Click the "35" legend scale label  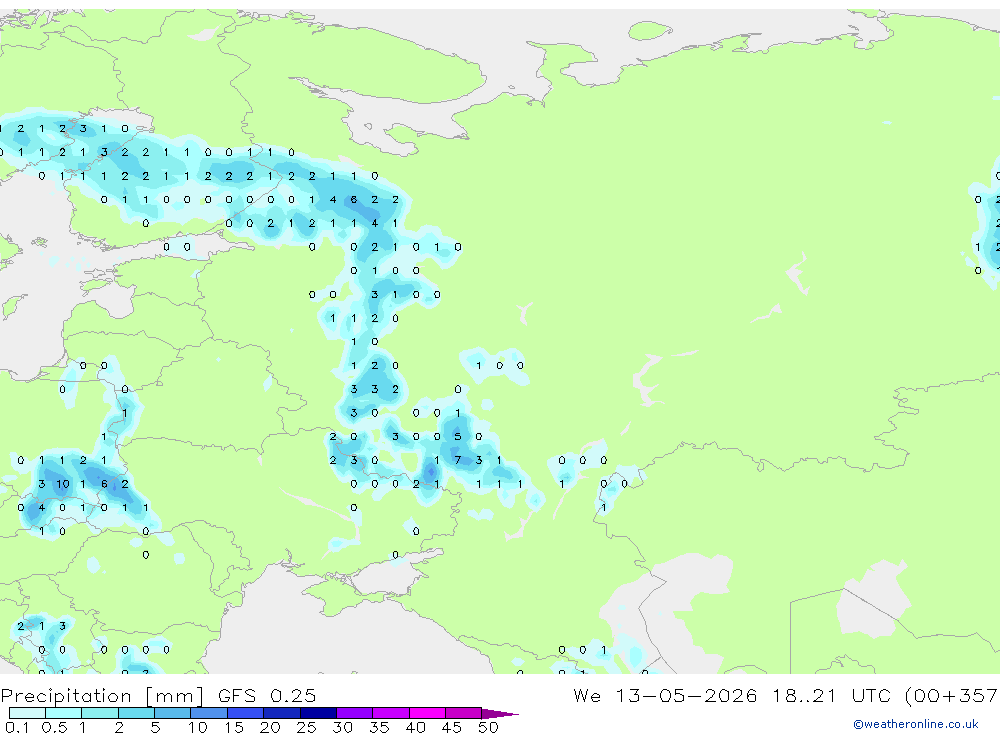click(379, 727)
